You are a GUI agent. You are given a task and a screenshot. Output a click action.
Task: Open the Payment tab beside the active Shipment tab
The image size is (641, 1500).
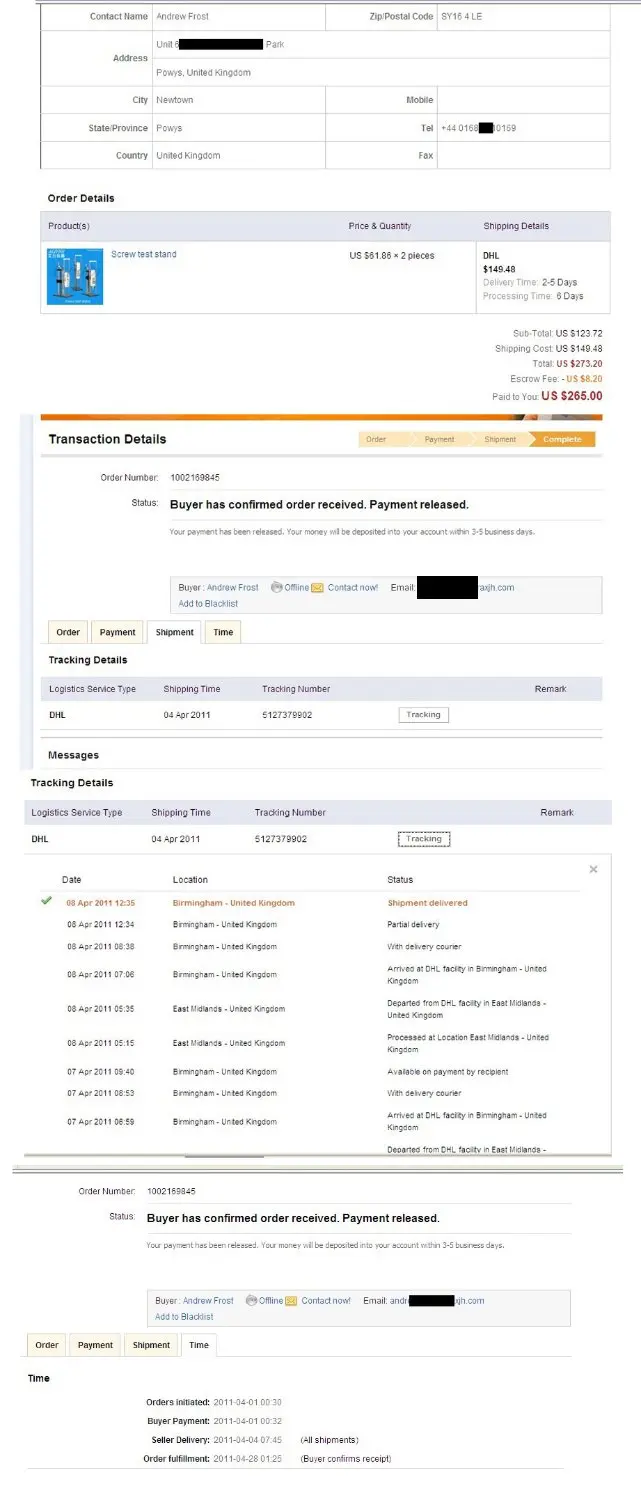117,632
